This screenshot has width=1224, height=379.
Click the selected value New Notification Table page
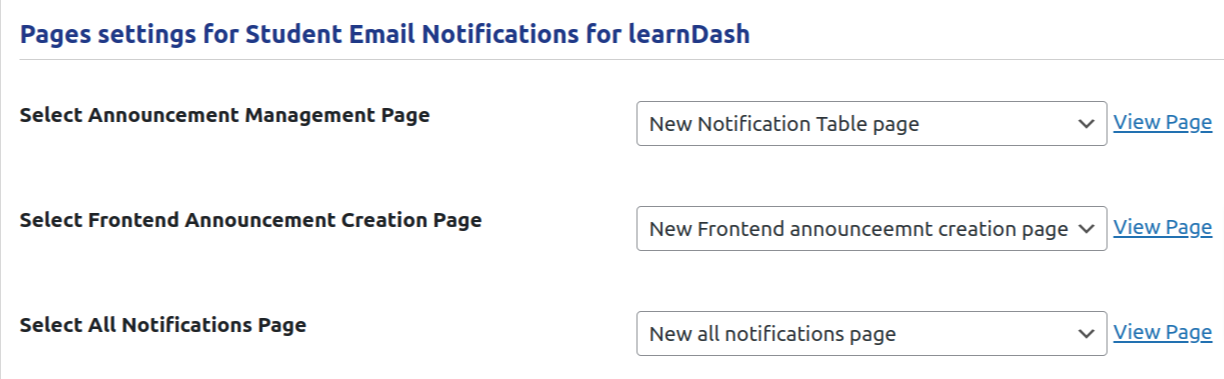coord(784,124)
